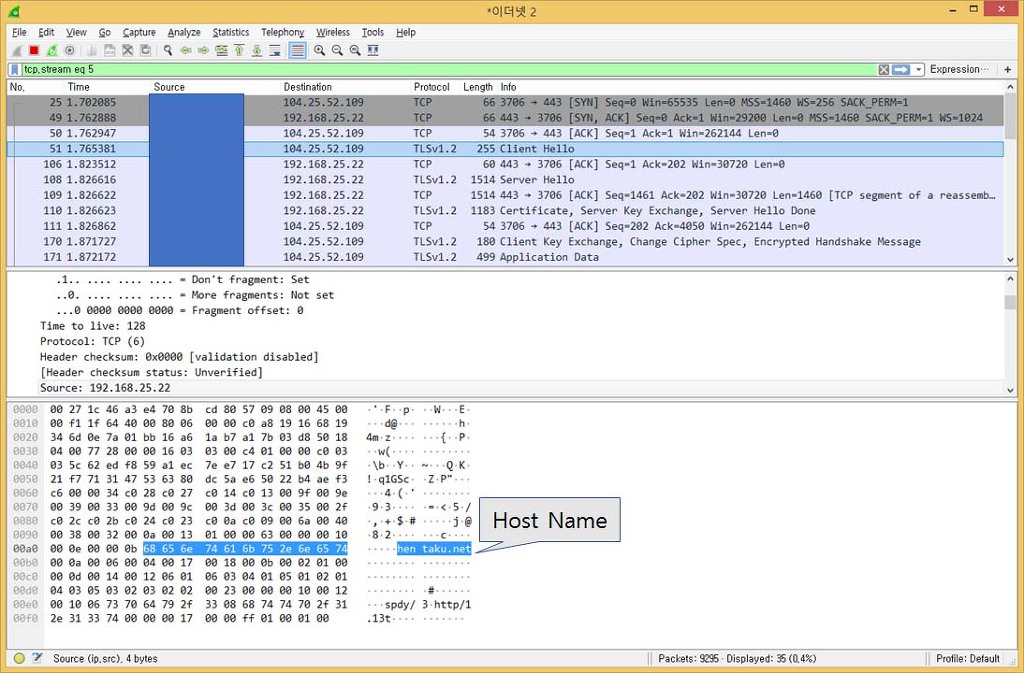Restart the current capture
The image size is (1024, 673).
pyautogui.click(x=52, y=50)
